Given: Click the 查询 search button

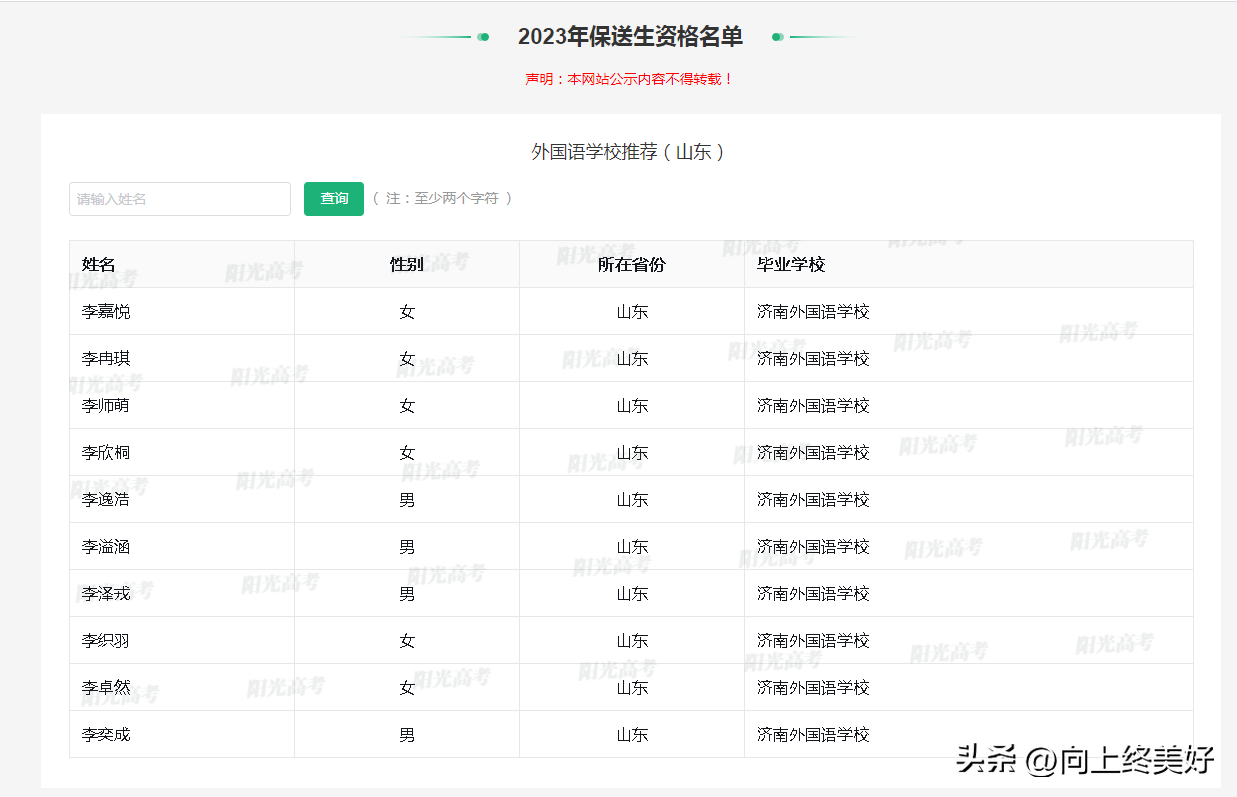Looking at the screenshot, I should [334, 199].
